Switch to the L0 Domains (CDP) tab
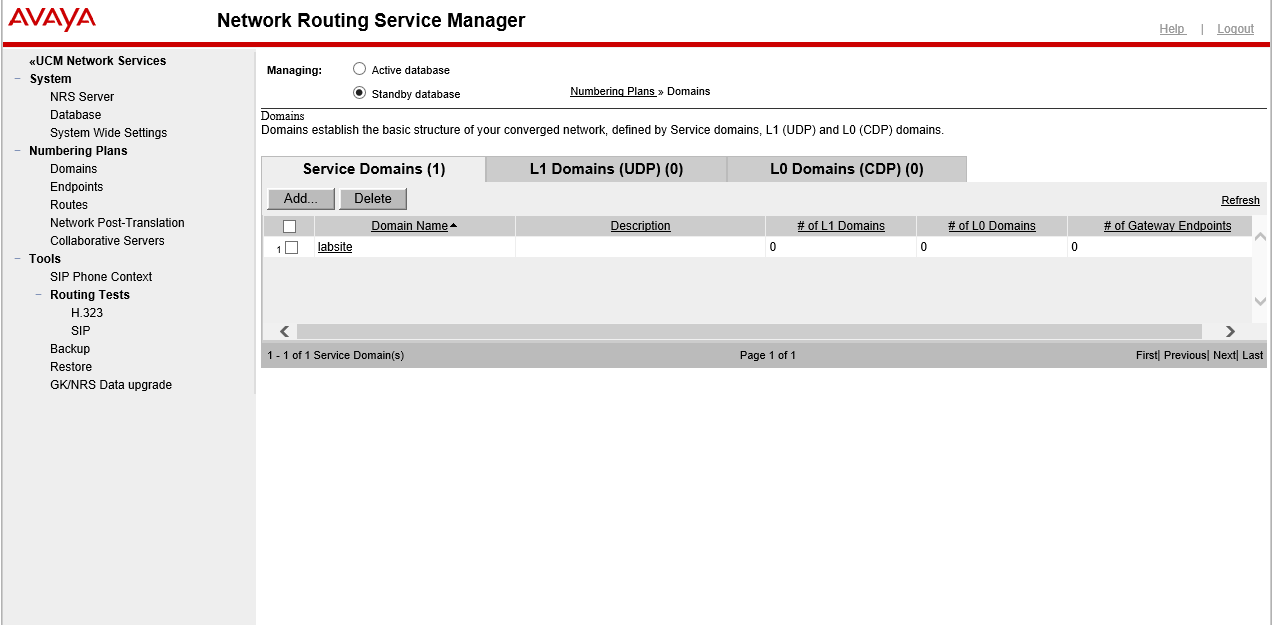Viewport: 1273px width, 625px height. click(847, 169)
